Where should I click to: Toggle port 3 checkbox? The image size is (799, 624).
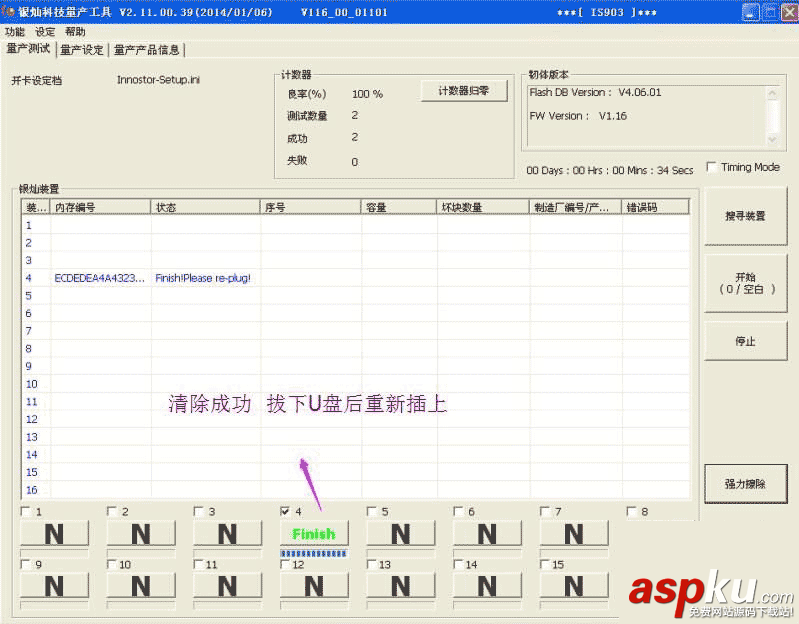click(x=198, y=511)
